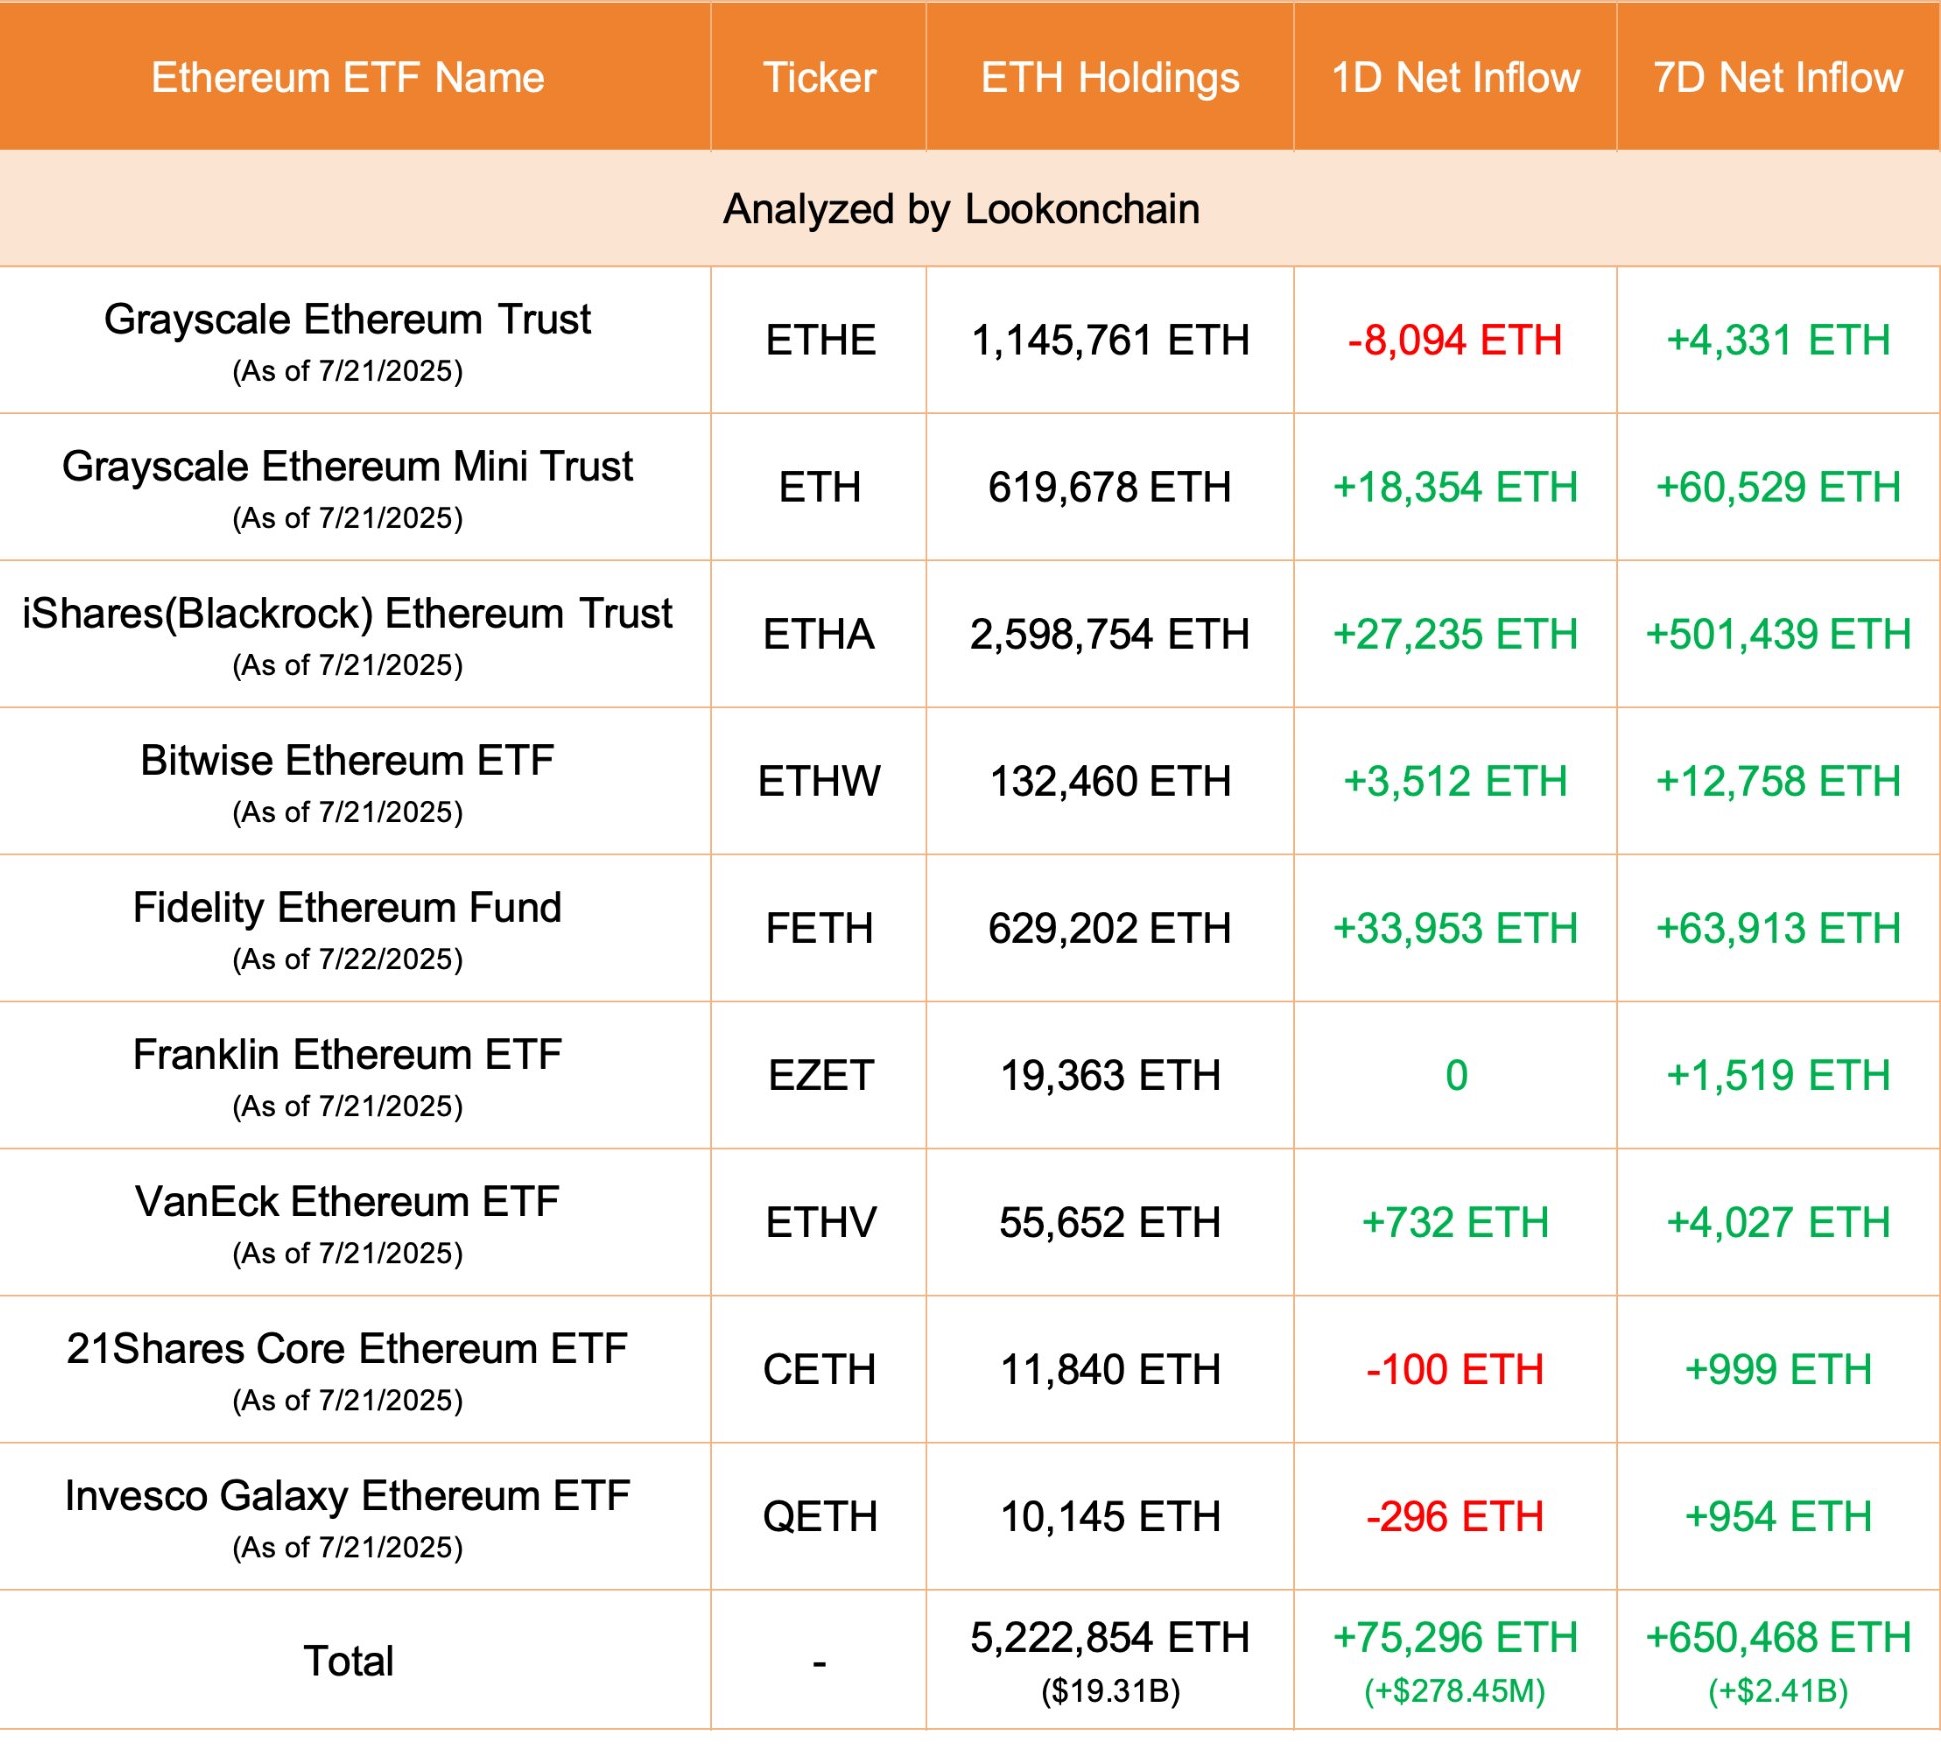Click total daily inflow +75,296 ETH

click(1455, 1639)
